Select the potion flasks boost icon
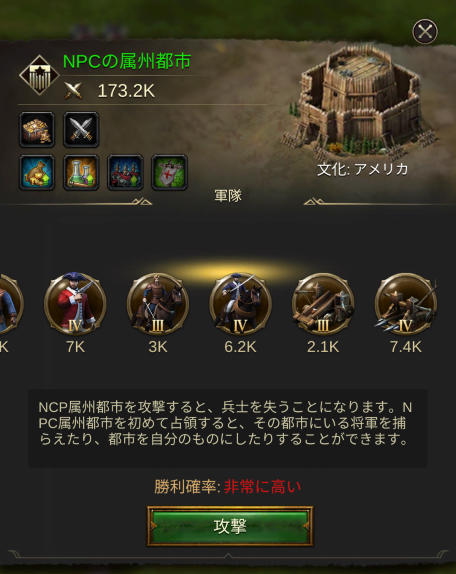 click(x=81, y=172)
